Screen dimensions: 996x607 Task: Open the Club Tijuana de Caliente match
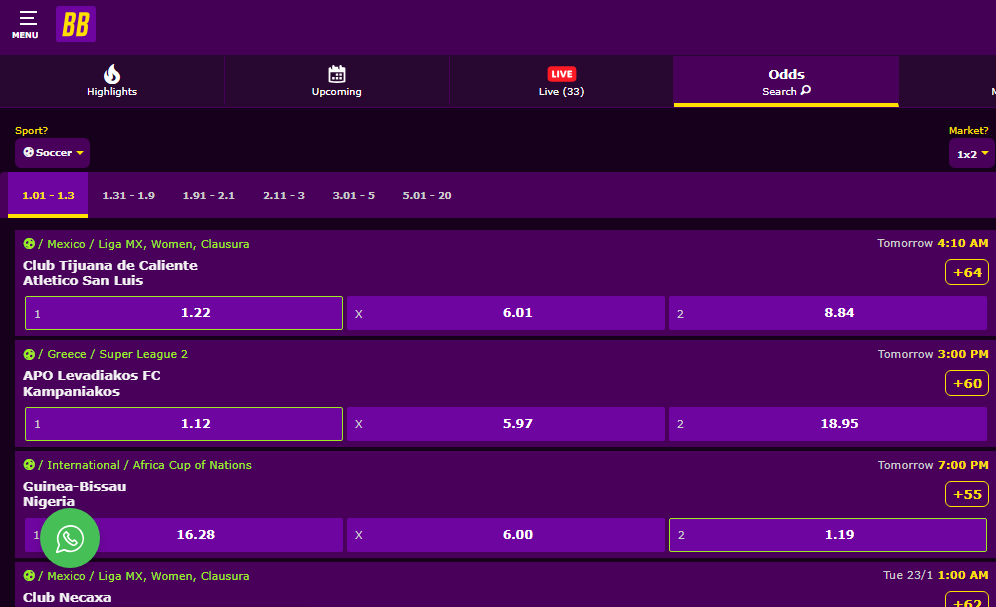coord(110,273)
